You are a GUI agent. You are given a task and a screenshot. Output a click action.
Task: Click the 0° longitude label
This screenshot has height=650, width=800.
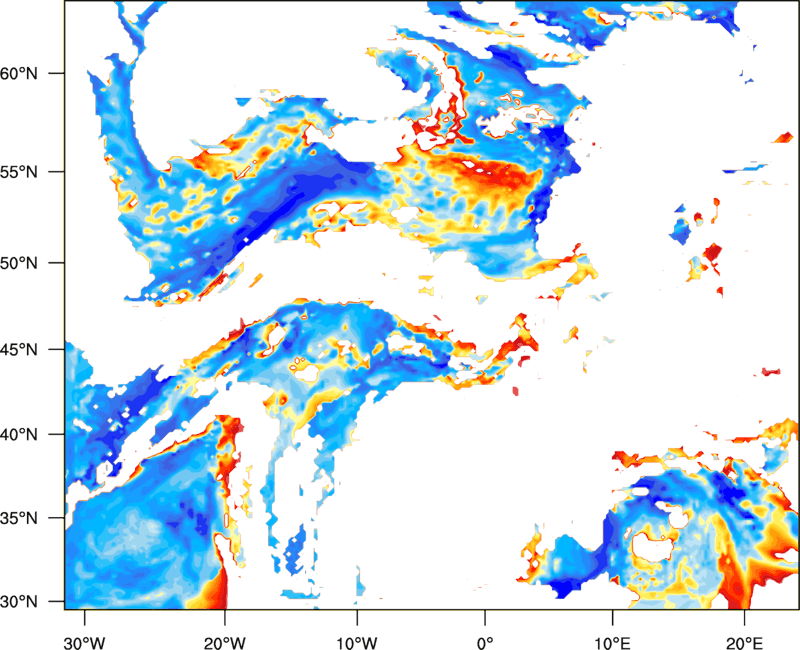[485, 643]
